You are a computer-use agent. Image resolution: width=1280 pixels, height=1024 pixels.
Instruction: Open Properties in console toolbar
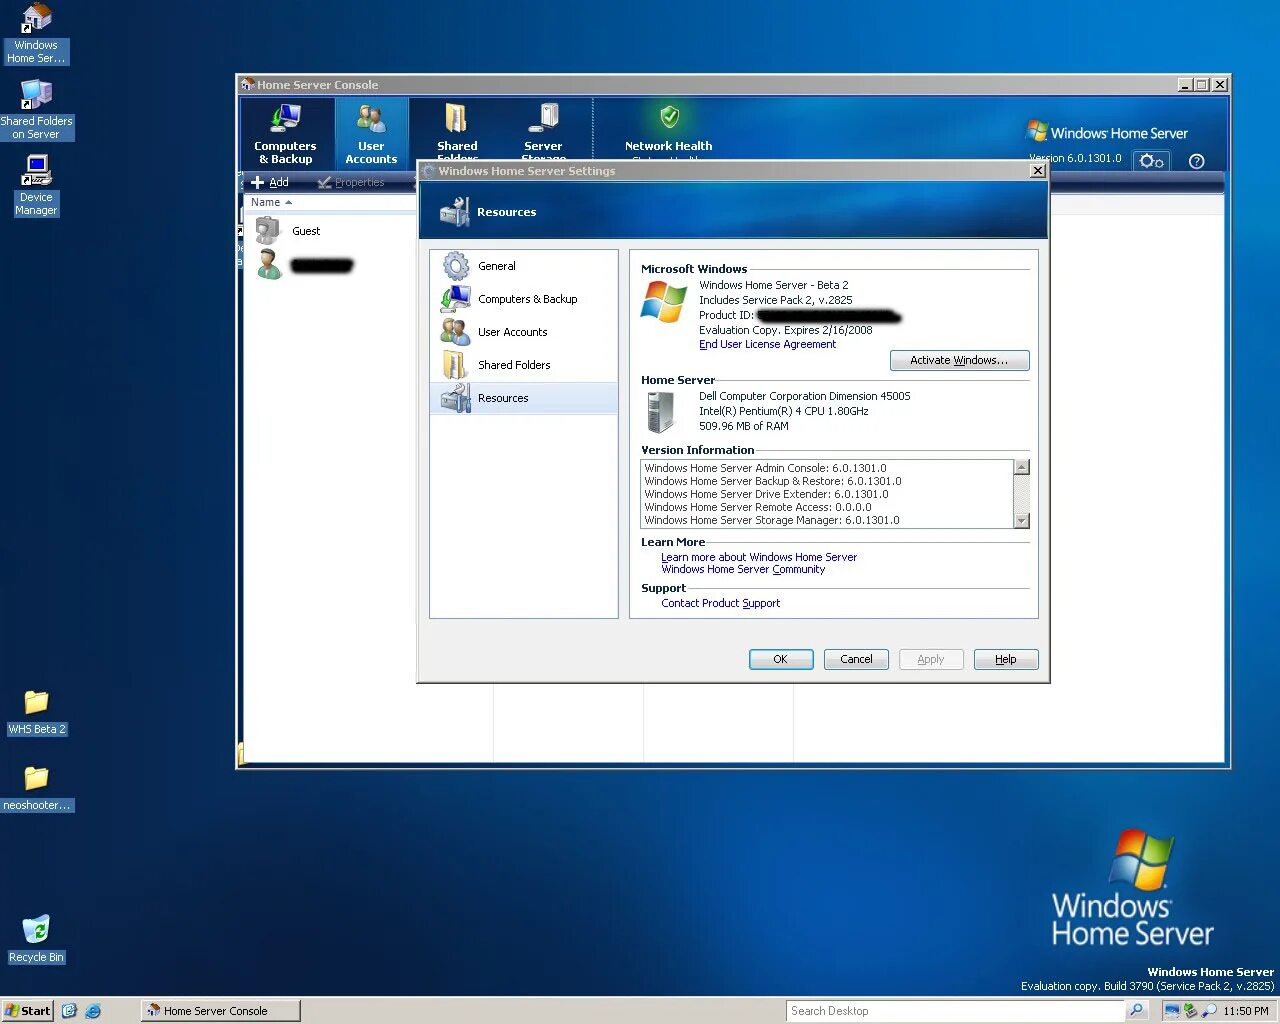click(x=351, y=182)
